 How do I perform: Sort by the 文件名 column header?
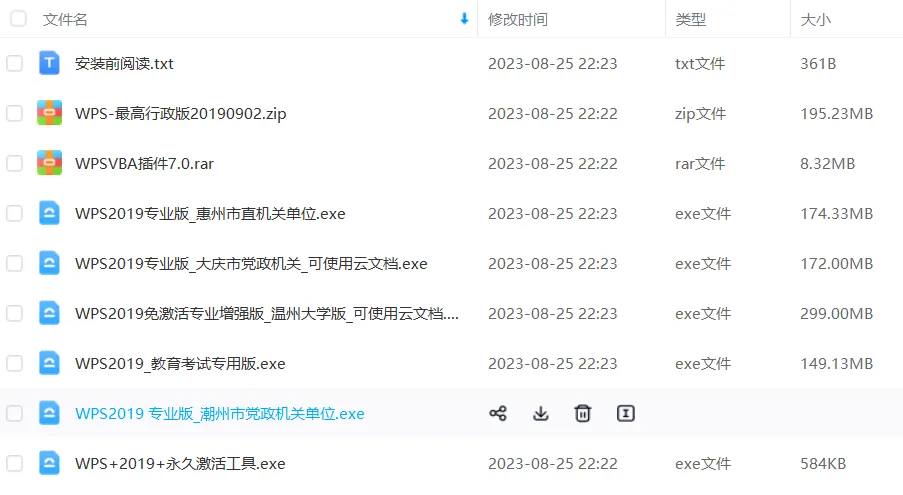[x=65, y=20]
